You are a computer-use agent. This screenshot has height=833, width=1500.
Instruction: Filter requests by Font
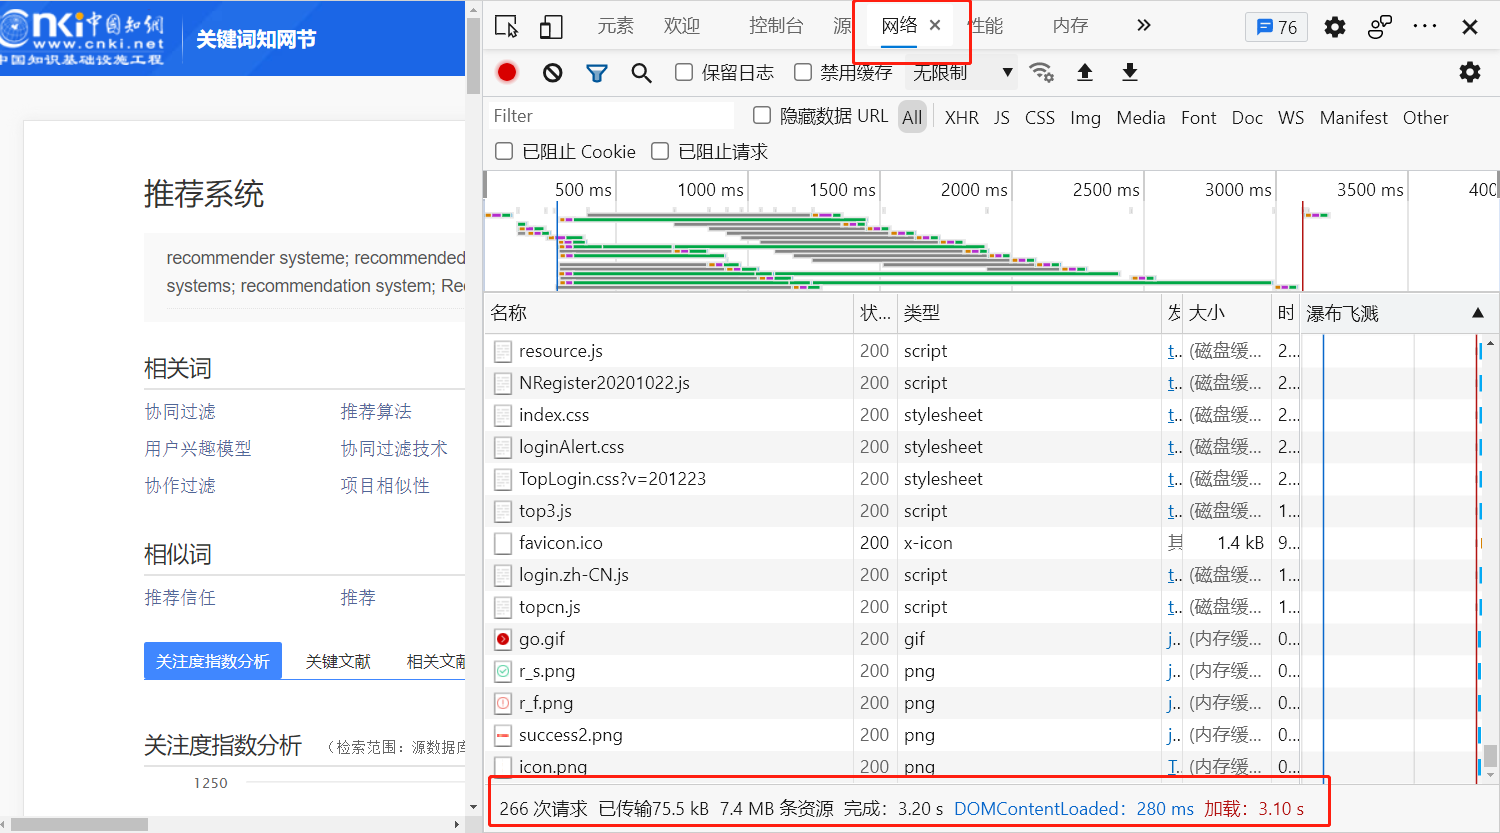coord(1198,117)
